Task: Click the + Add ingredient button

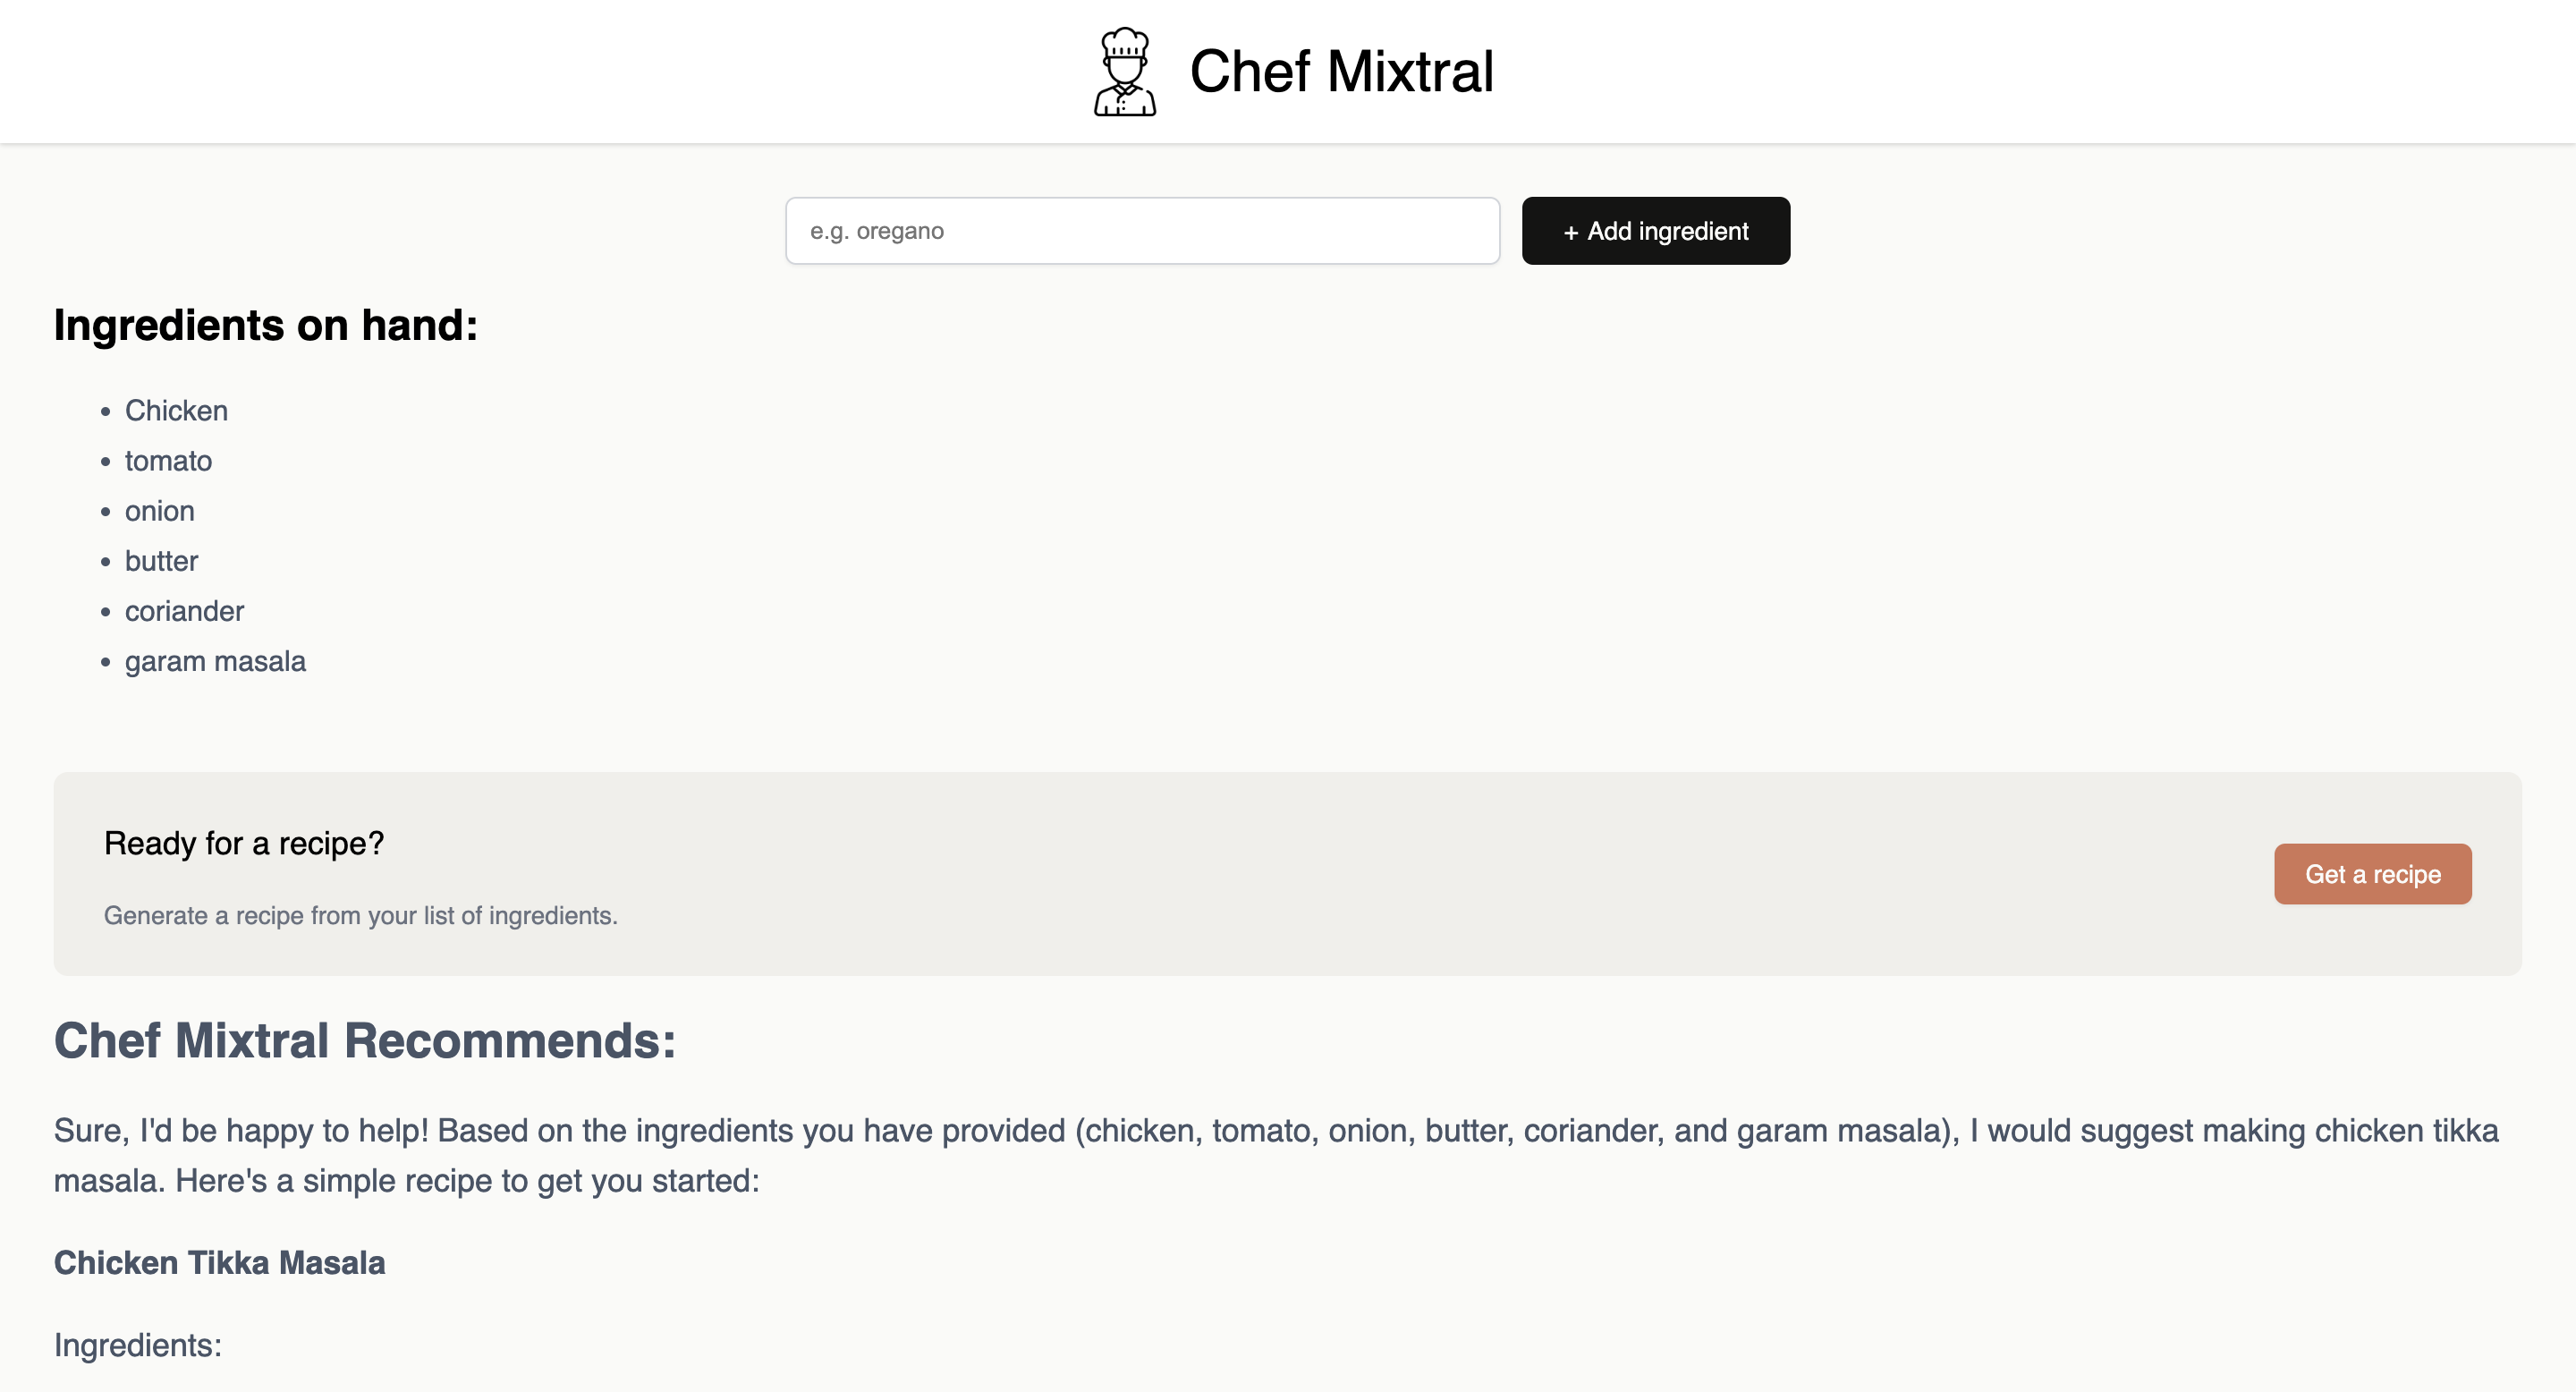Action: pos(1655,230)
